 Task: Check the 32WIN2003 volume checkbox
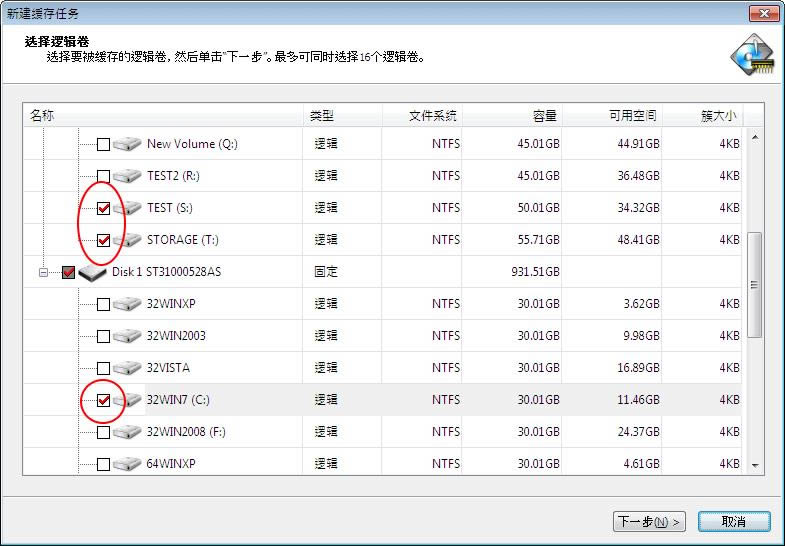click(103, 336)
